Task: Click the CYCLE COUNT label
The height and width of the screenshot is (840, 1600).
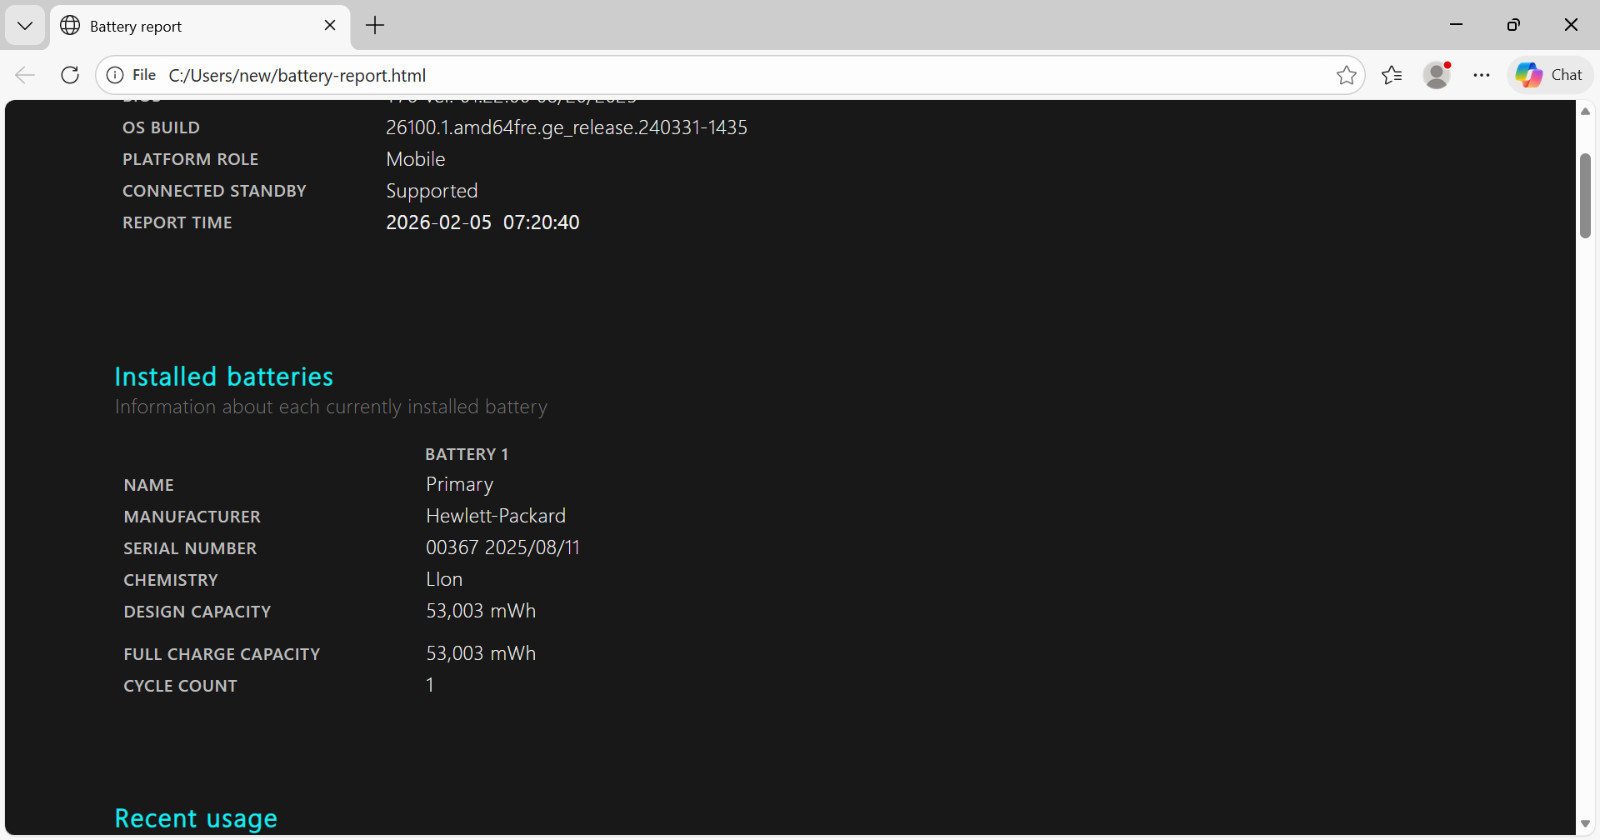Action: 180,686
